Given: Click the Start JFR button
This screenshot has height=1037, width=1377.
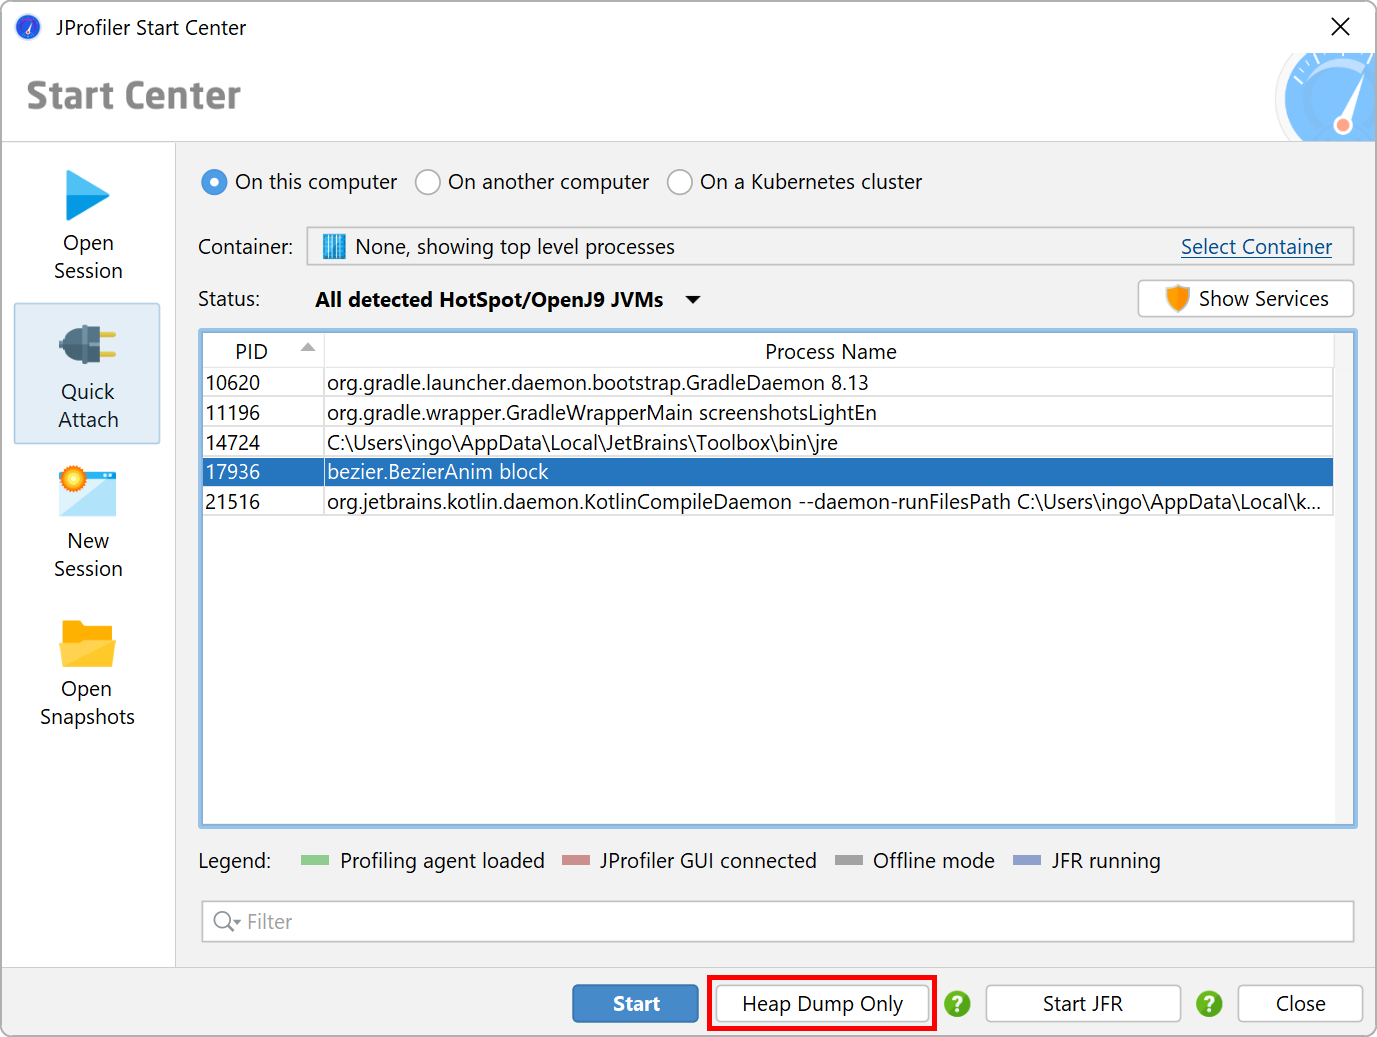Looking at the screenshot, I should (1083, 1003).
